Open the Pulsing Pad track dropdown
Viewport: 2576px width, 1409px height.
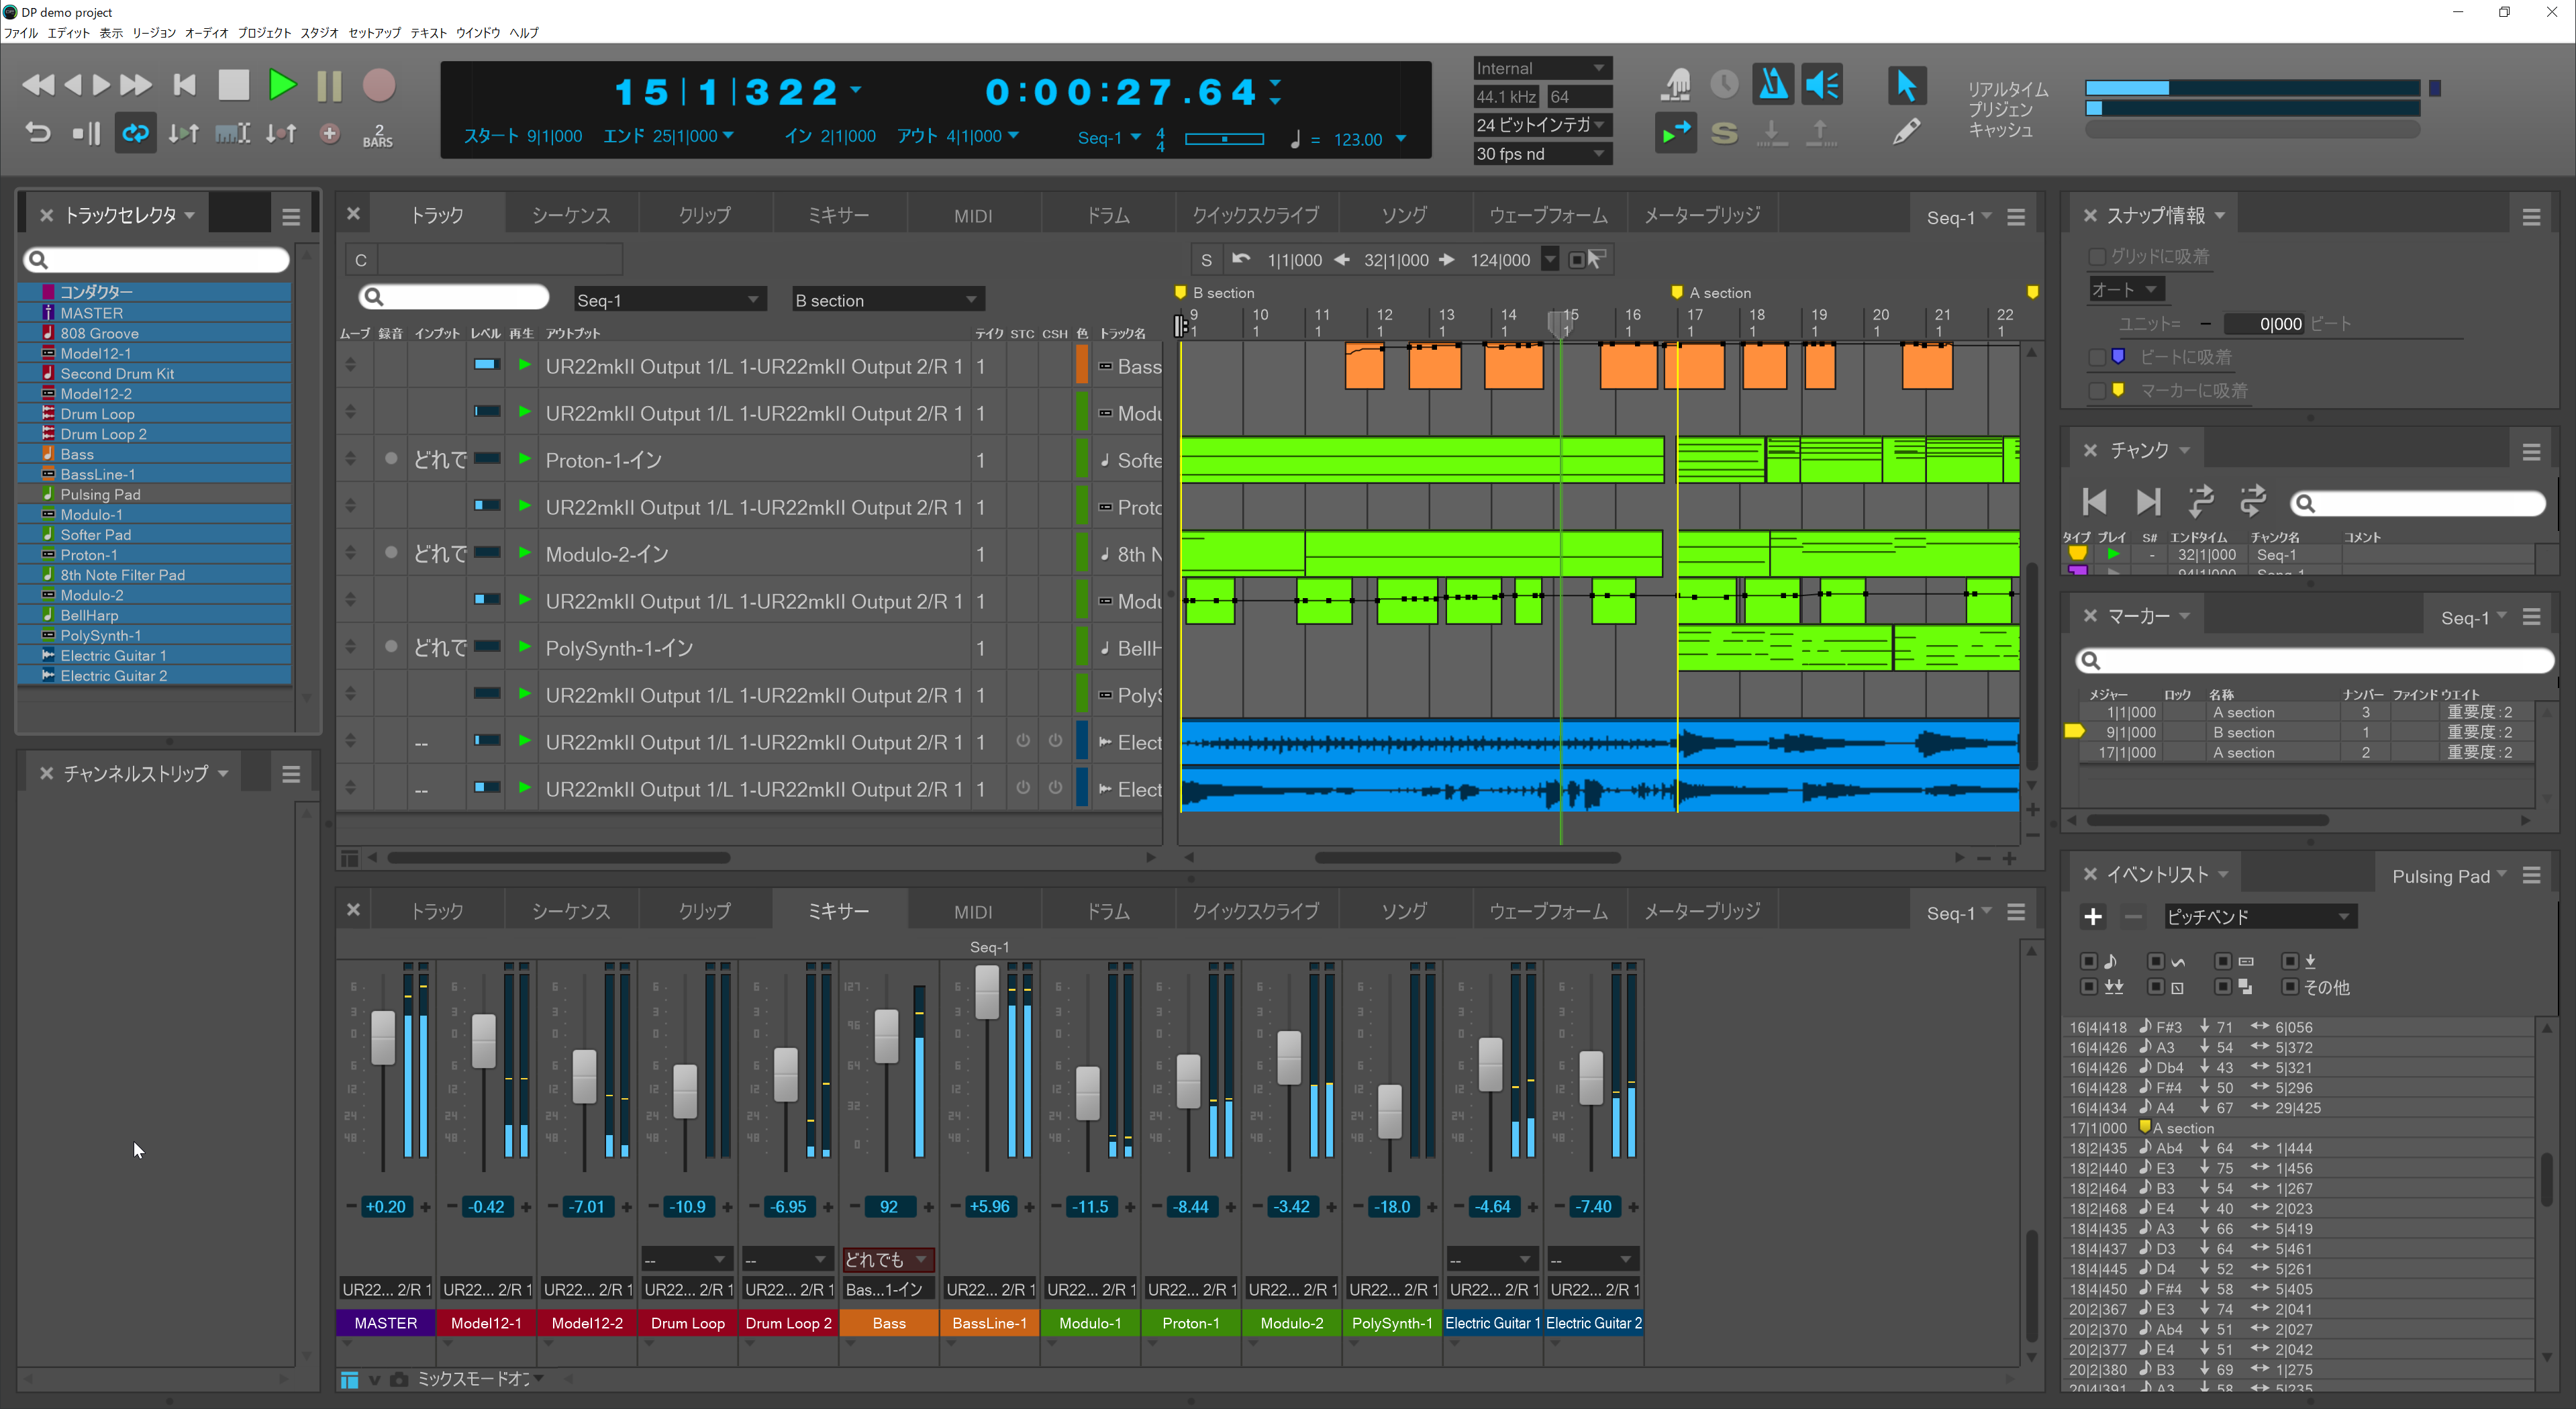[x=2448, y=876]
